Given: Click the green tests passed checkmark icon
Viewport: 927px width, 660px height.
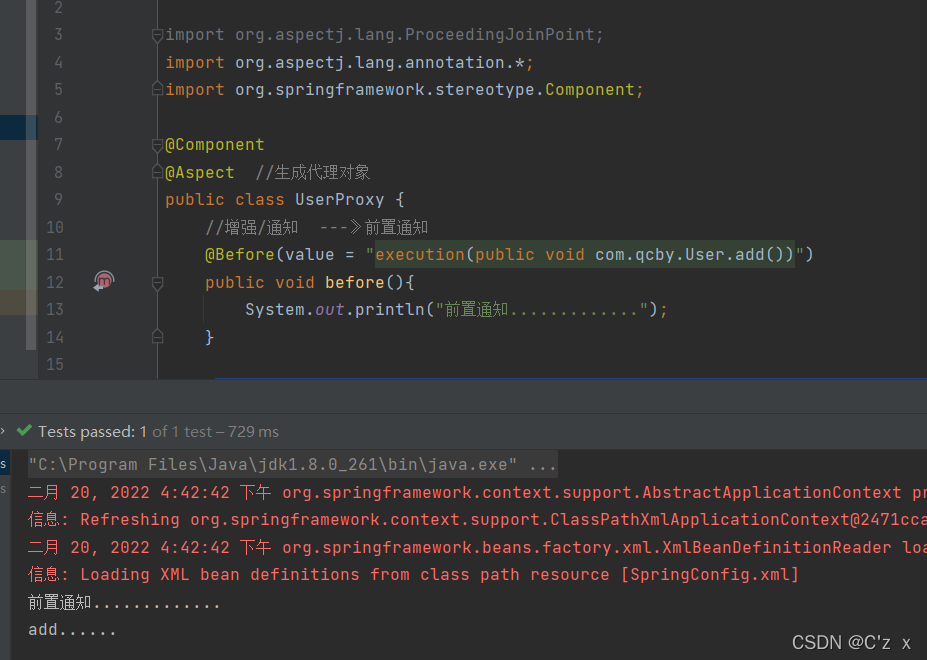Looking at the screenshot, I should [x=24, y=431].
